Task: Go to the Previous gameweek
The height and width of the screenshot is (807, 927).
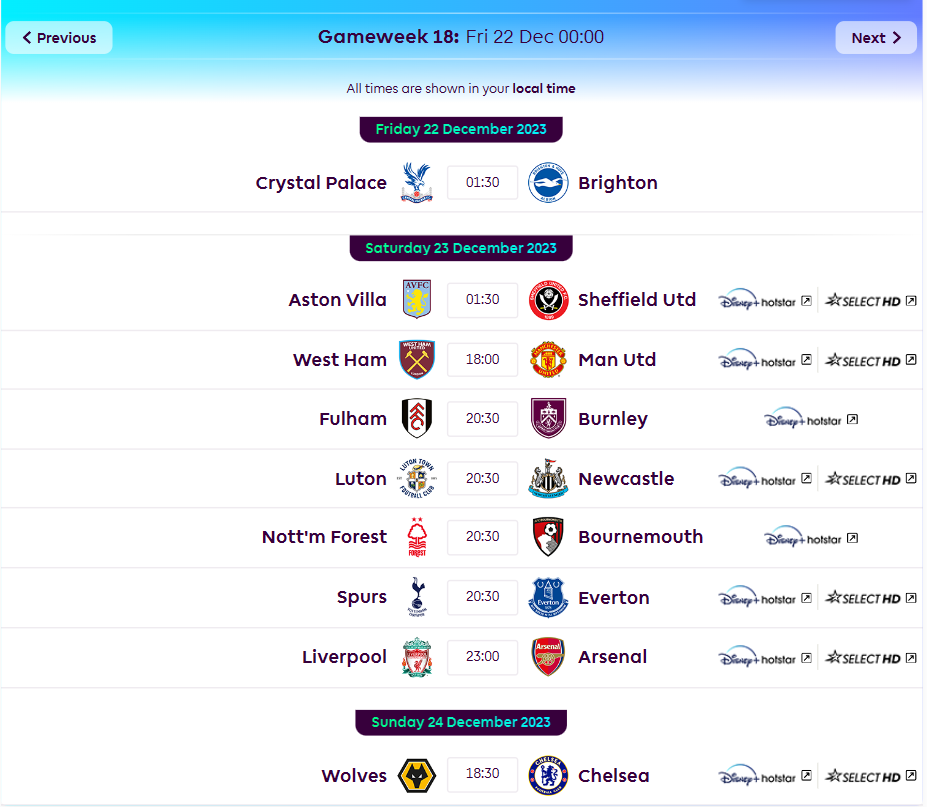Action: coord(59,38)
